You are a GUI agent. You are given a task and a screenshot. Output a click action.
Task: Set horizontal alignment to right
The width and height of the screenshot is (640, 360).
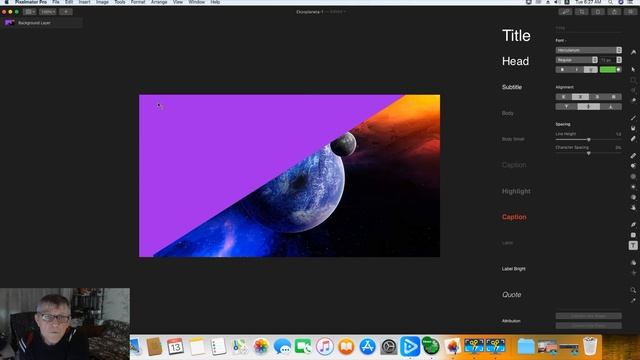pyautogui.click(x=597, y=97)
